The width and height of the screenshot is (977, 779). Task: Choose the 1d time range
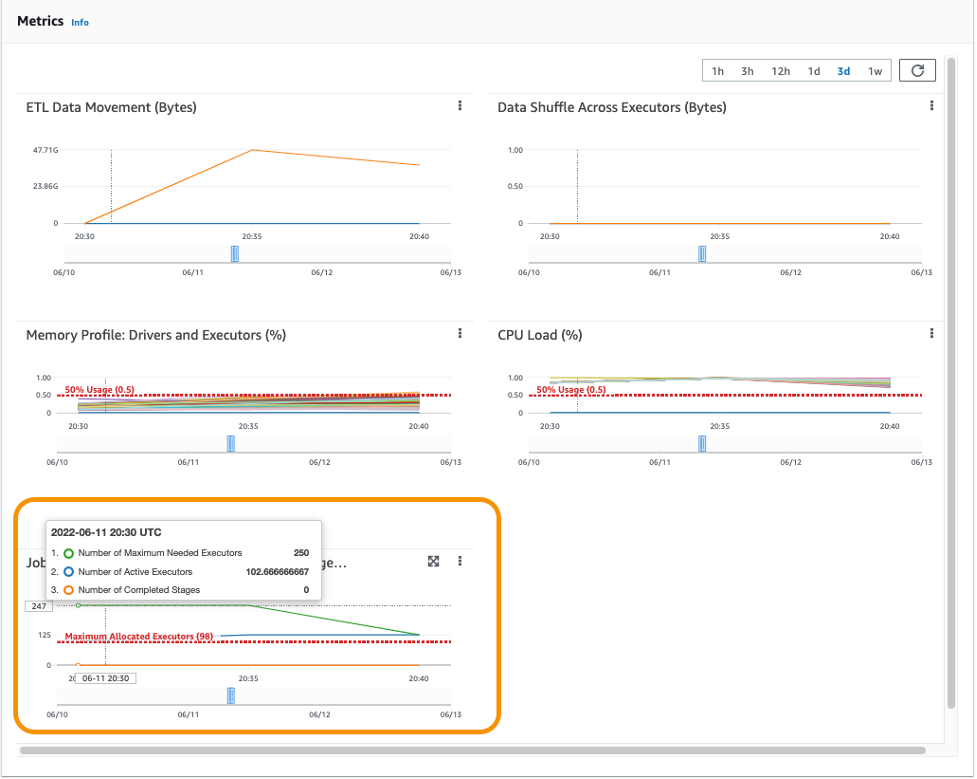(x=814, y=71)
